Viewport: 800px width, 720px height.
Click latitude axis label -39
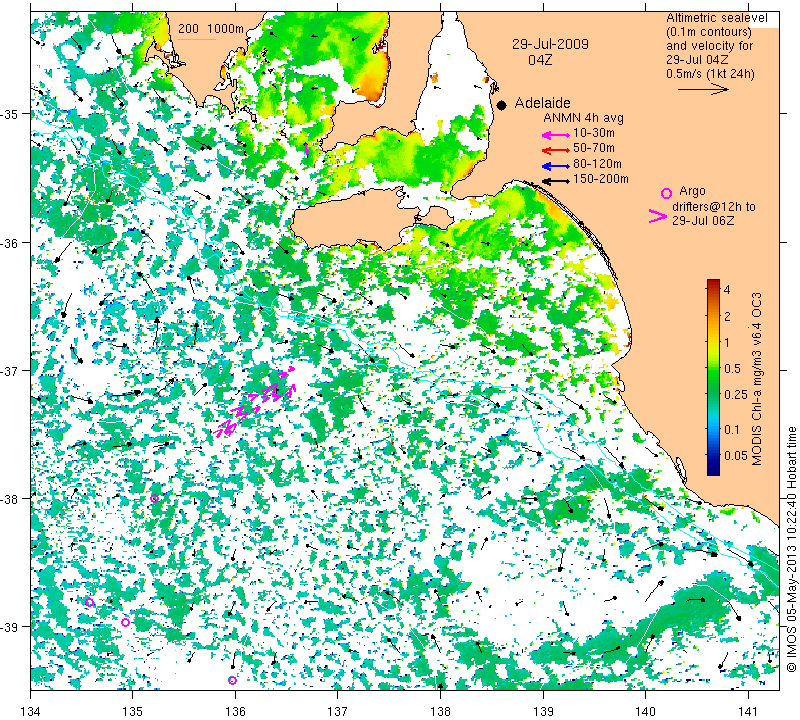pyautogui.click(x=10, y=627)
